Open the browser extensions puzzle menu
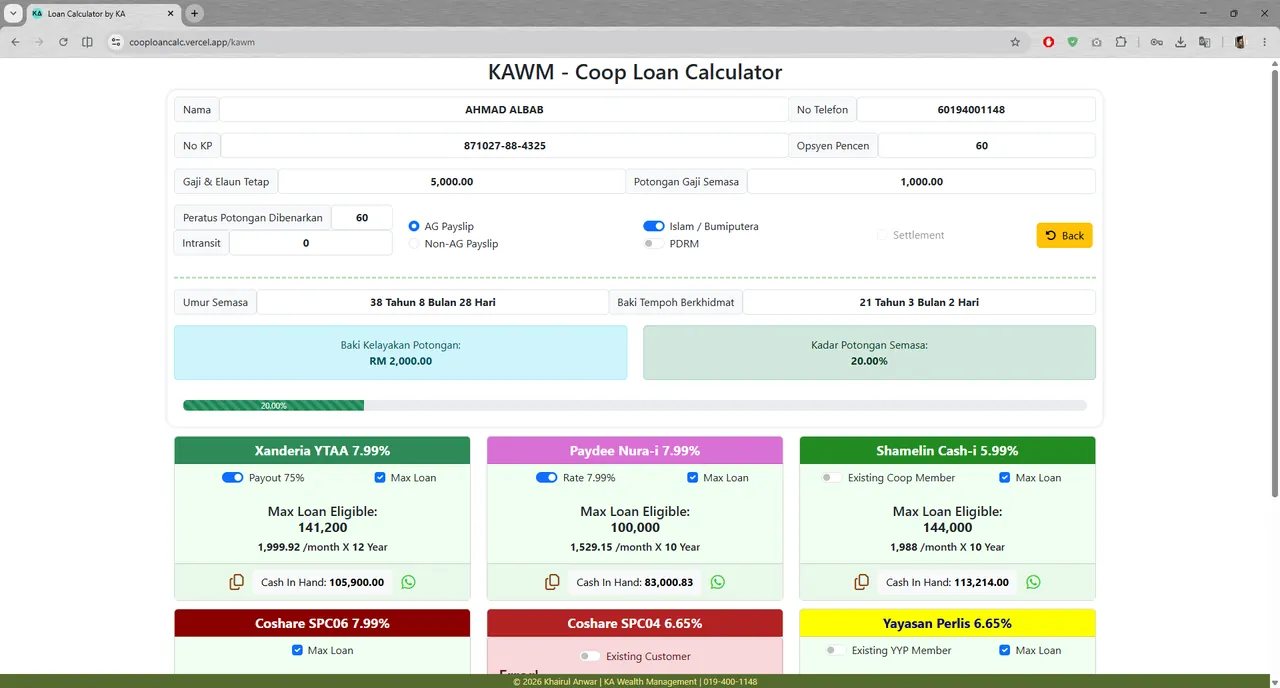The image size is (1280, 688). (x=1121, y=42)
